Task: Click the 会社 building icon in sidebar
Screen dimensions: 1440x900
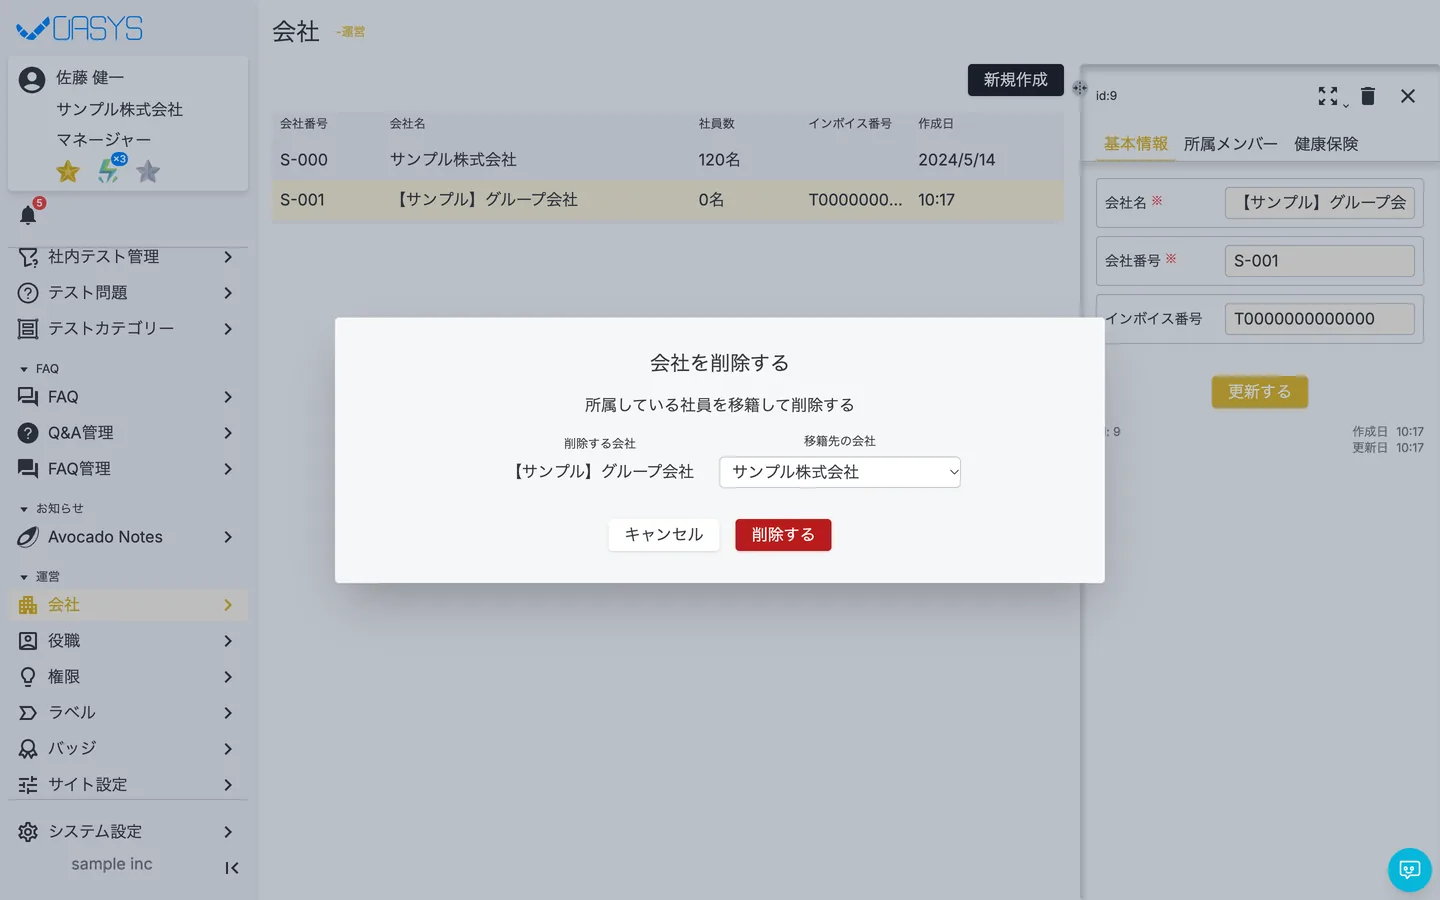Action: 28,605
